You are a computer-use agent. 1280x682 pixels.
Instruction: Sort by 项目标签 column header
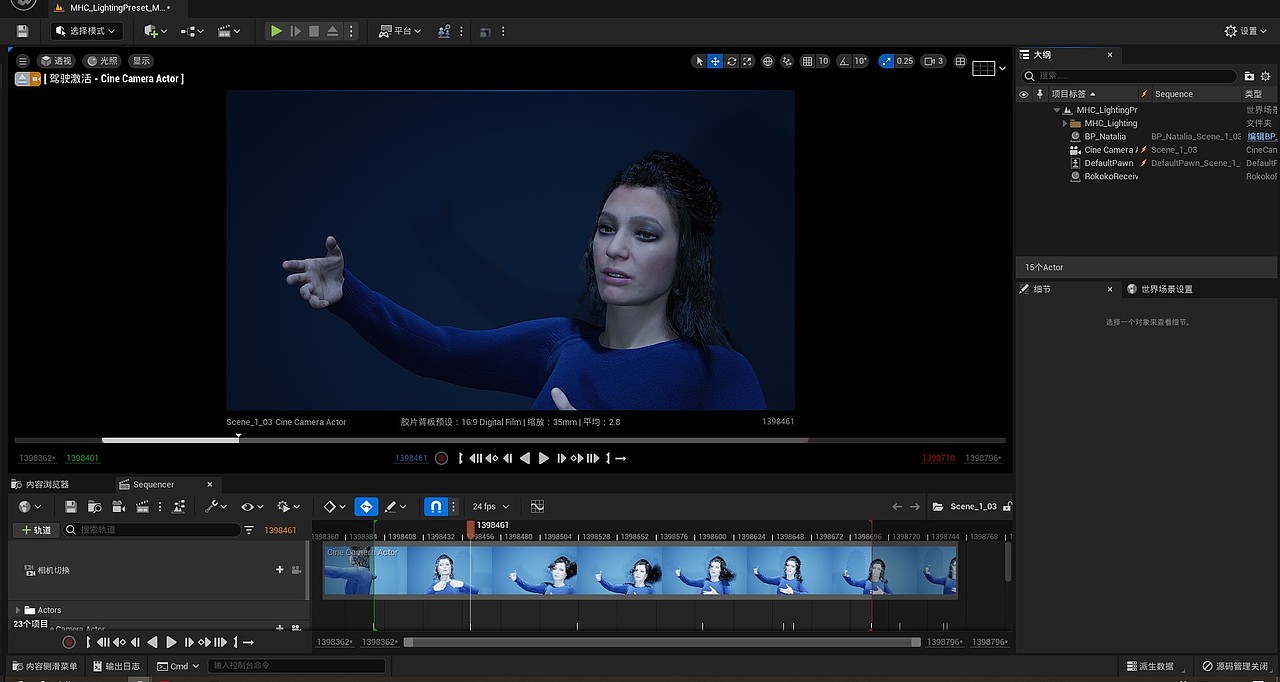pos(1073,94)
